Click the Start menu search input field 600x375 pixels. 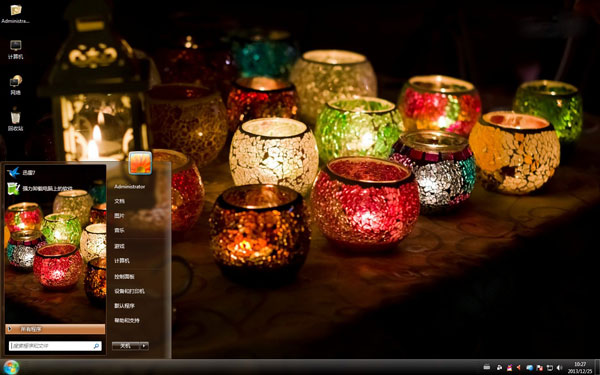click(x=55, y=346)
